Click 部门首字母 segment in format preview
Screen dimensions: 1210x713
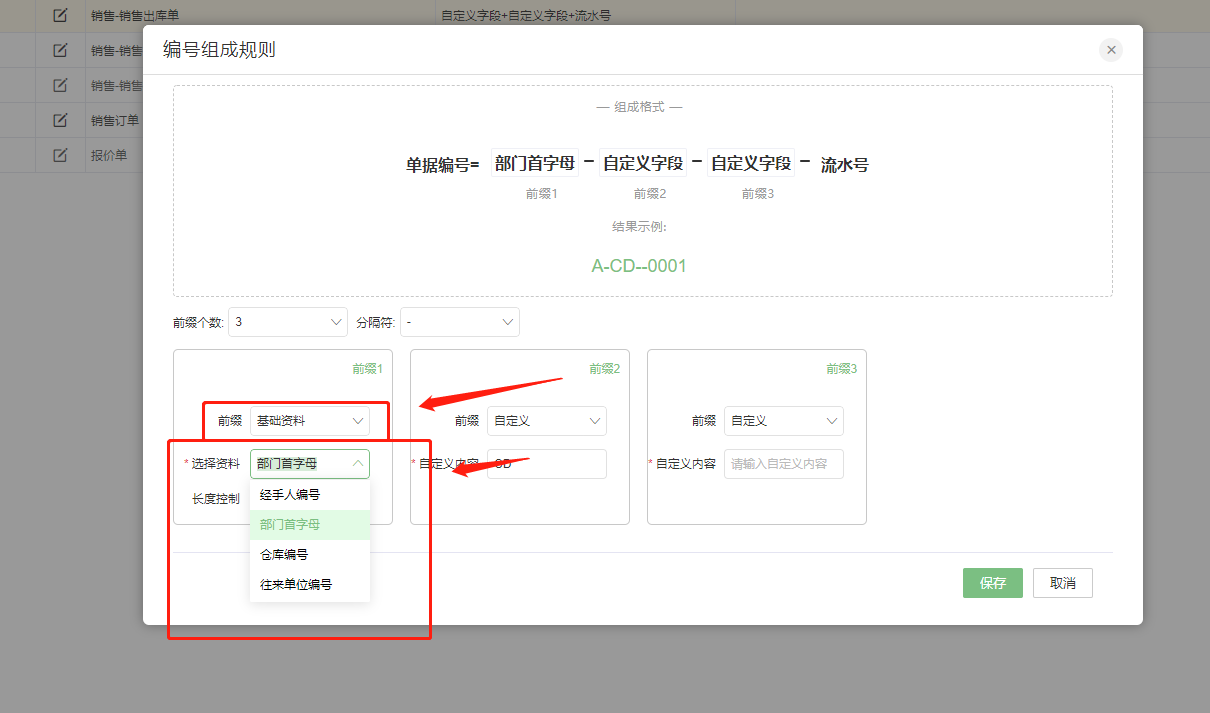click(535, 163)
